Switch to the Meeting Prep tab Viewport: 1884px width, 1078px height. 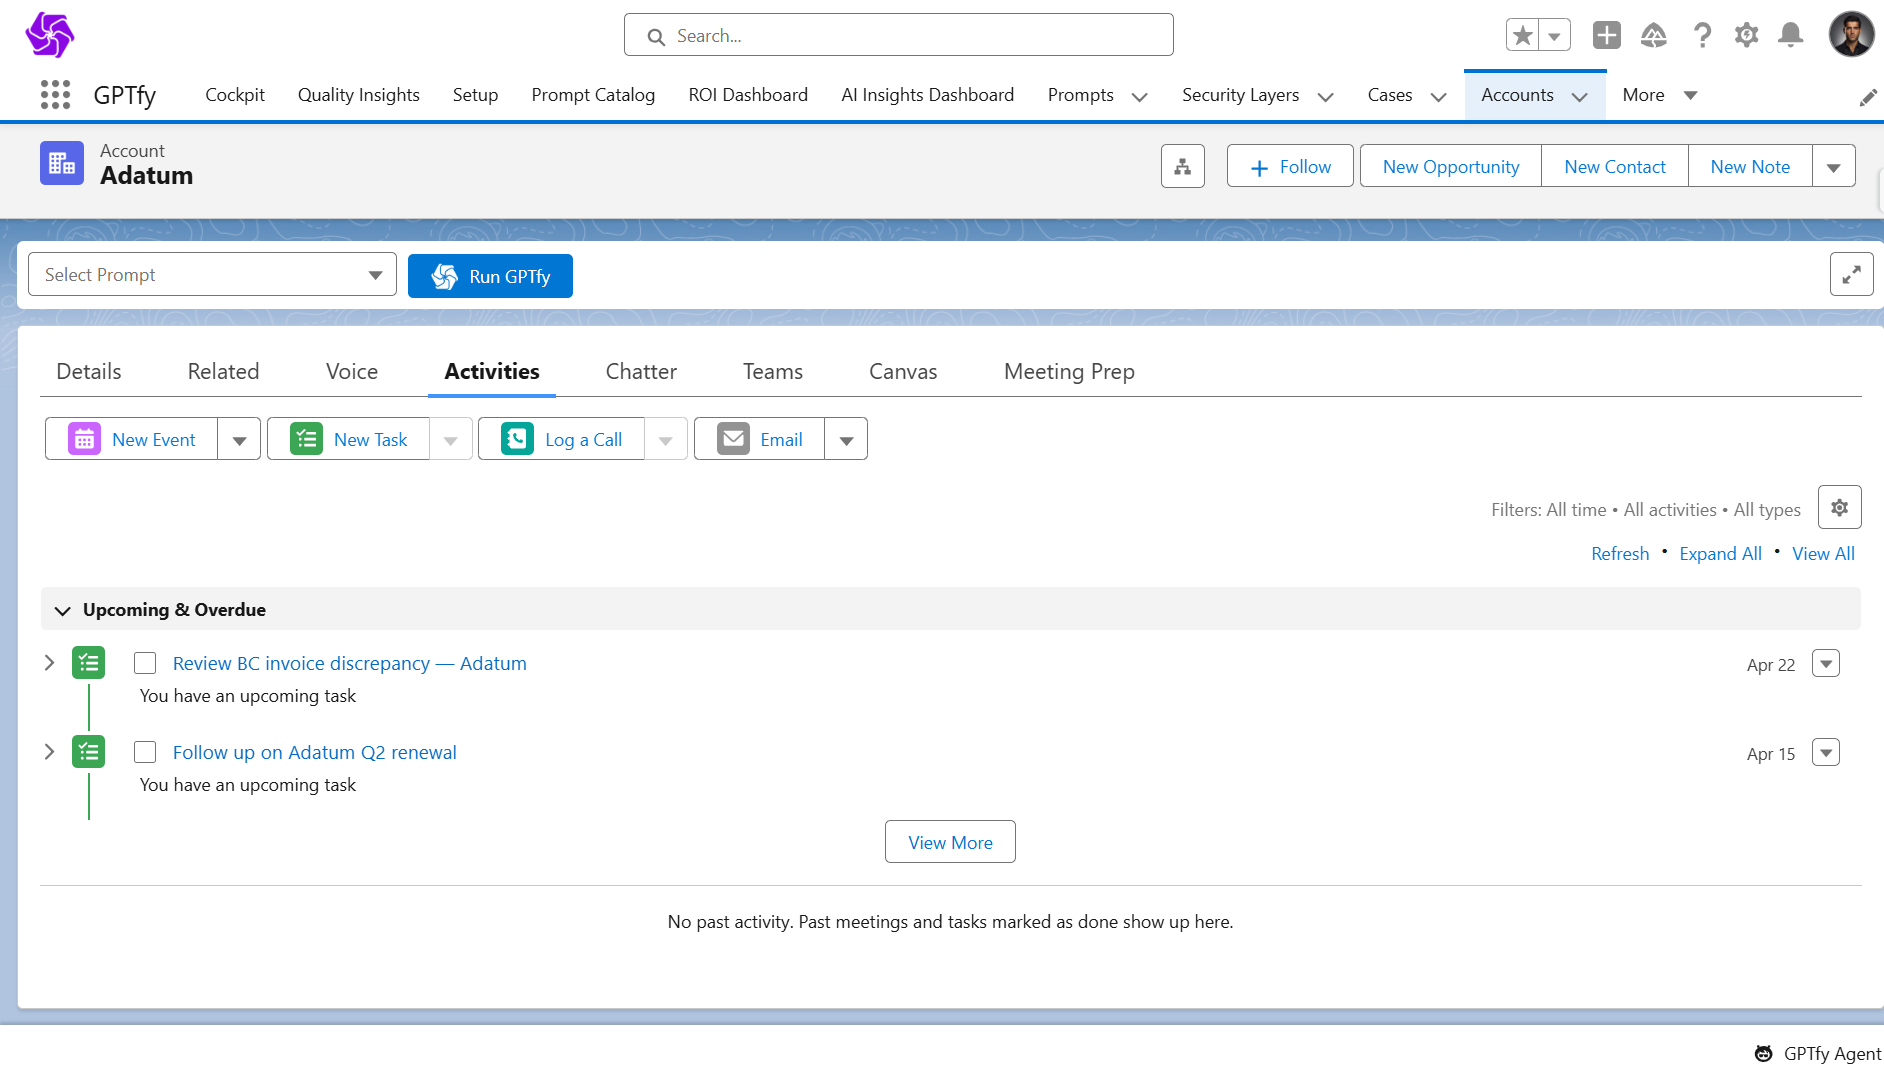[x=1069, y=372]
